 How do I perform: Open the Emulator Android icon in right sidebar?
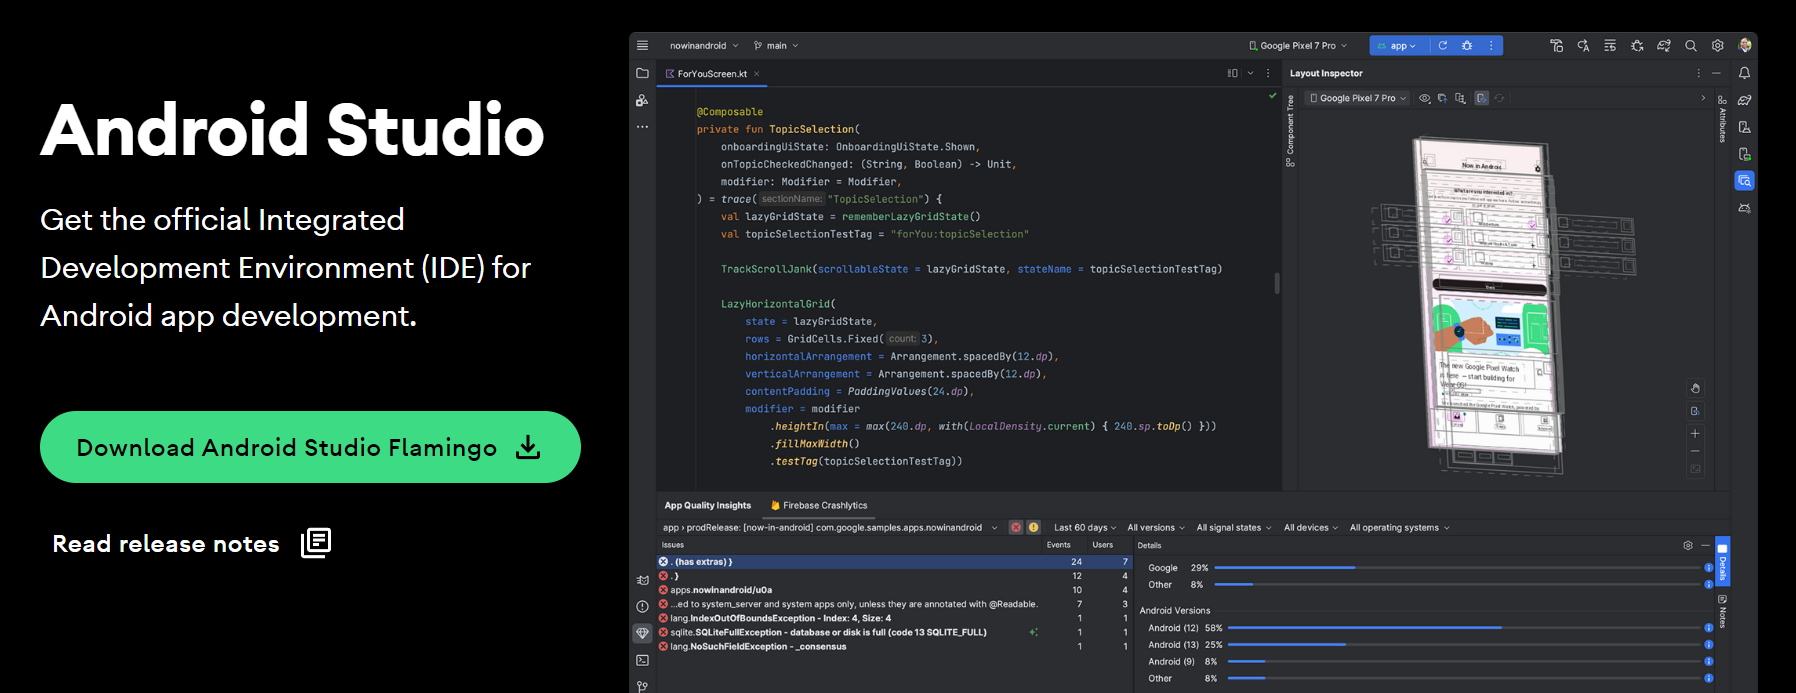pyautogui.click(x=1744, y=208)
